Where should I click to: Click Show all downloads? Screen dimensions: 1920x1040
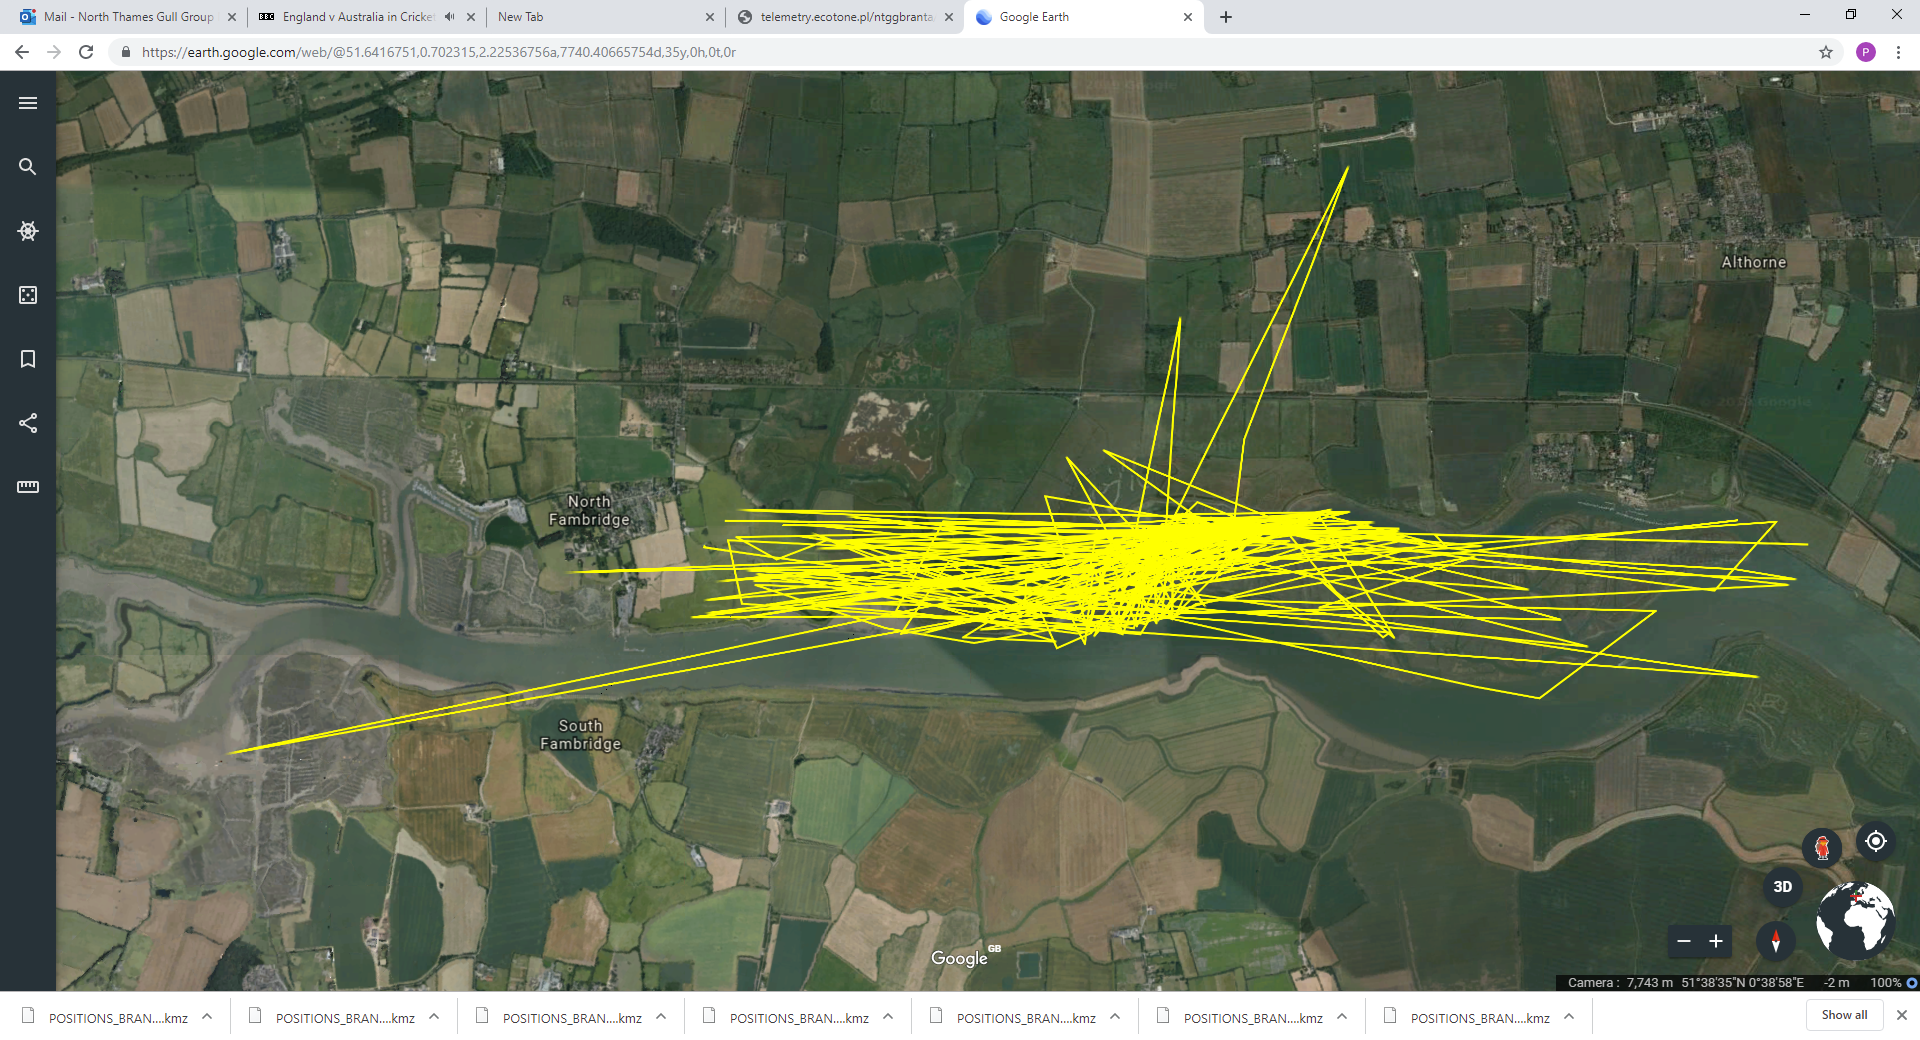pos(1844,1015)
